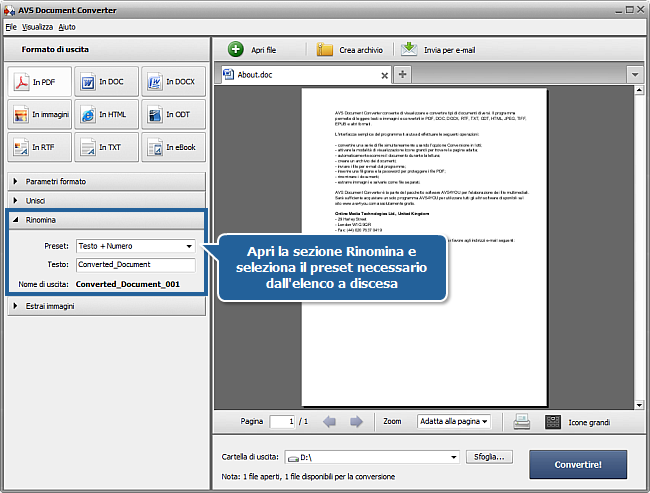Close the About.doc tab
The image size is (650, 493).
coord(384,75)
